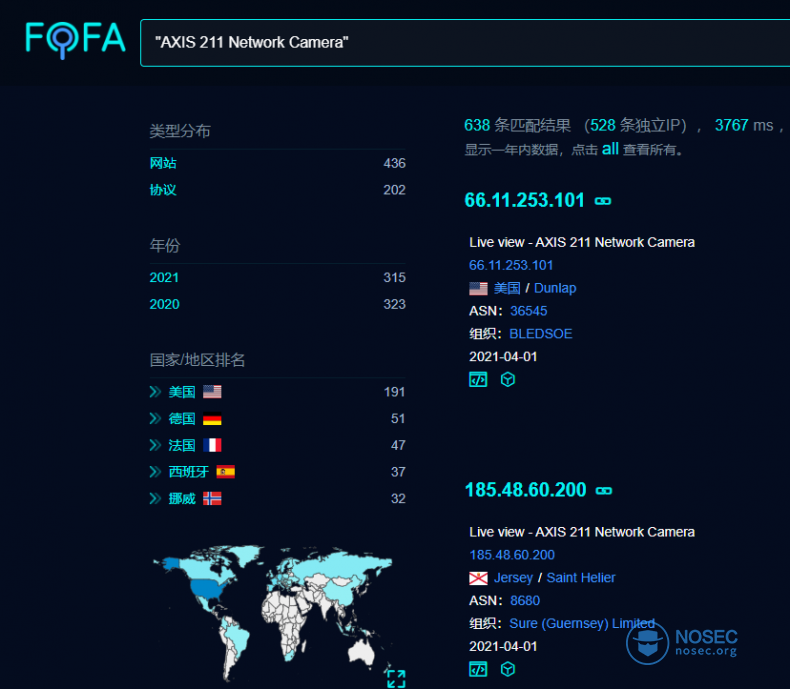Open ASN 8680 link
The height and width of the screenshot is (689, 790).
525,601
